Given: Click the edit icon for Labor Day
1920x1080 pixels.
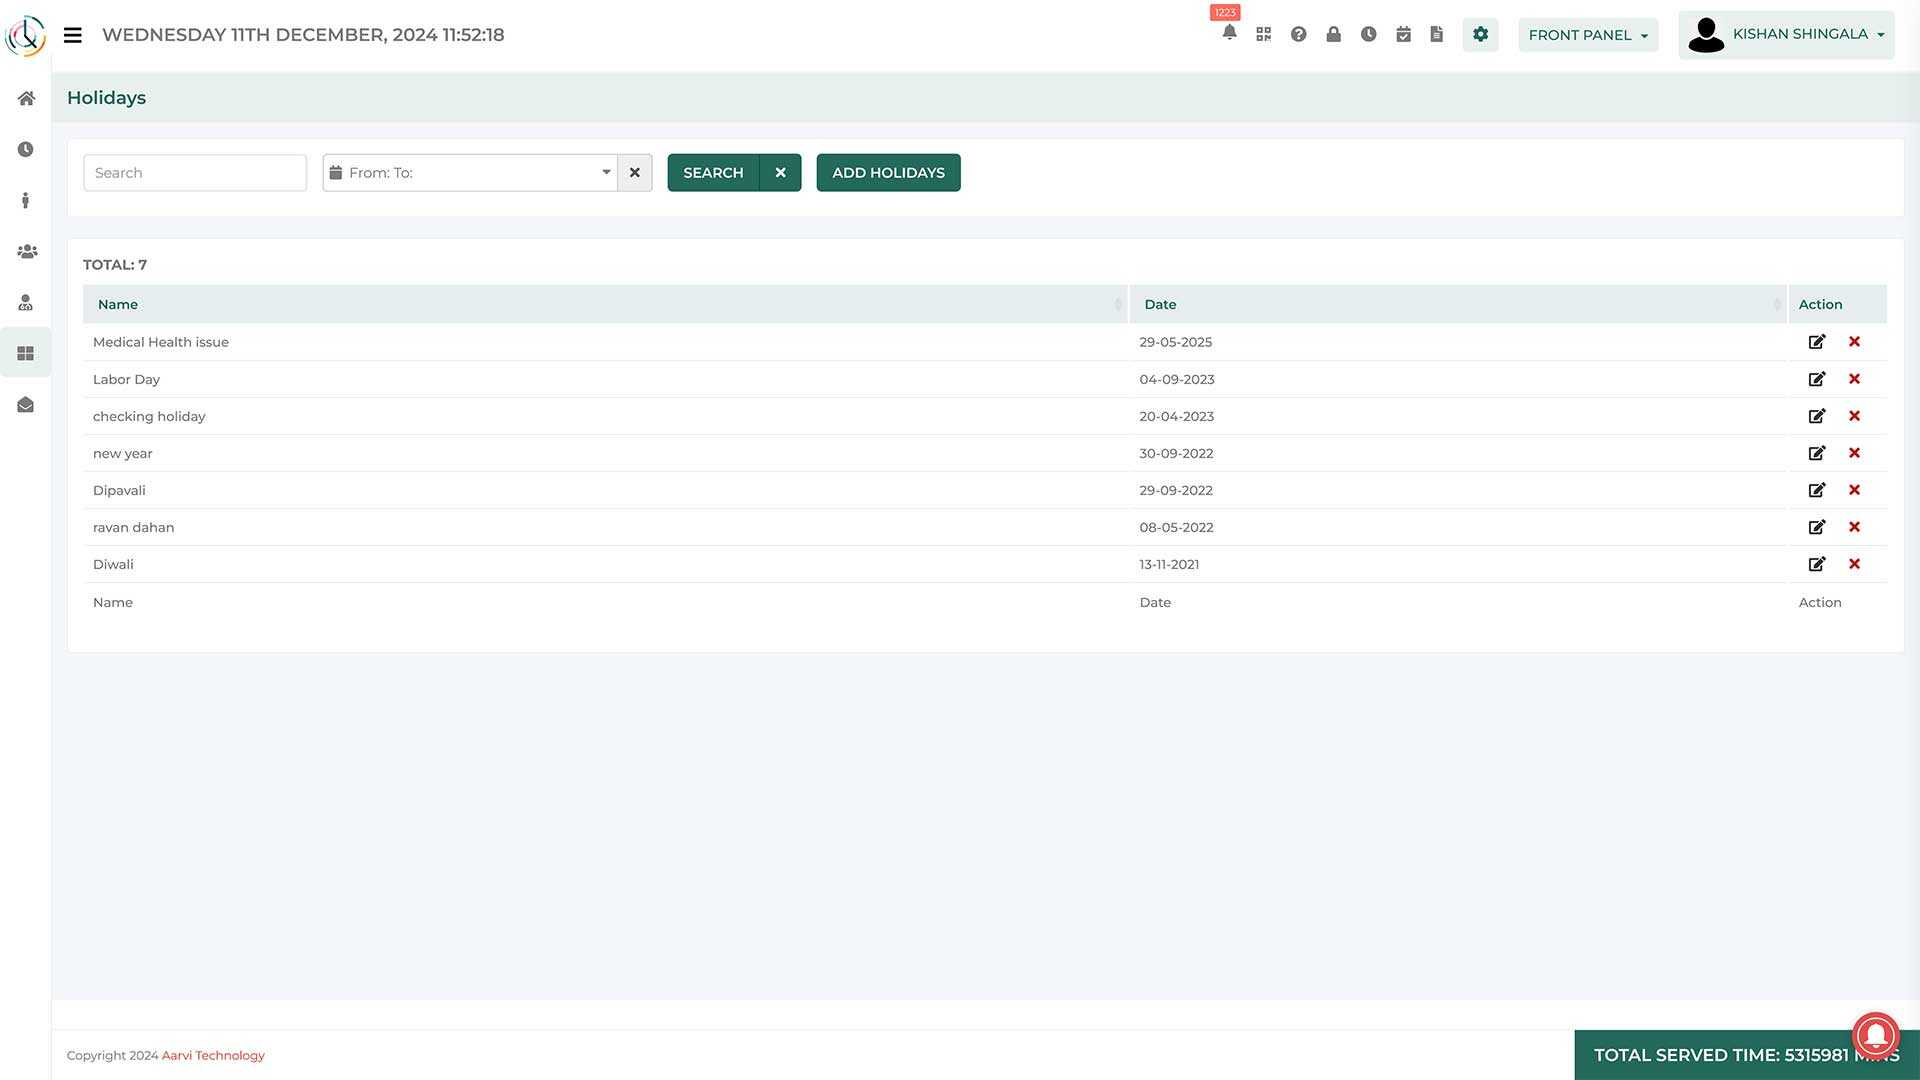Looking at the screenshot, I should tap(1816, 379).
